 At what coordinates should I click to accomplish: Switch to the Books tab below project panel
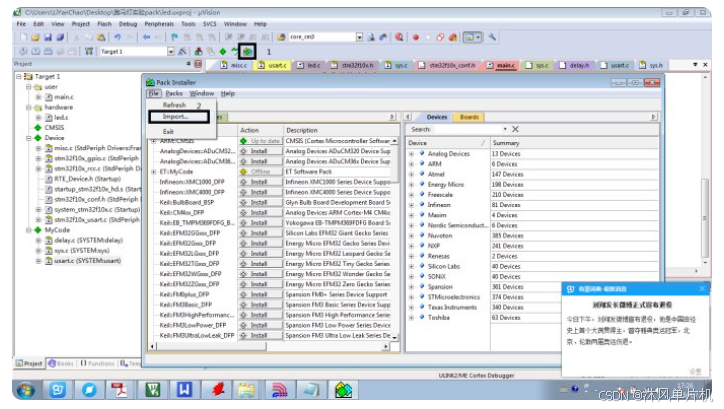pyautogui.click(x=61, y=364)
